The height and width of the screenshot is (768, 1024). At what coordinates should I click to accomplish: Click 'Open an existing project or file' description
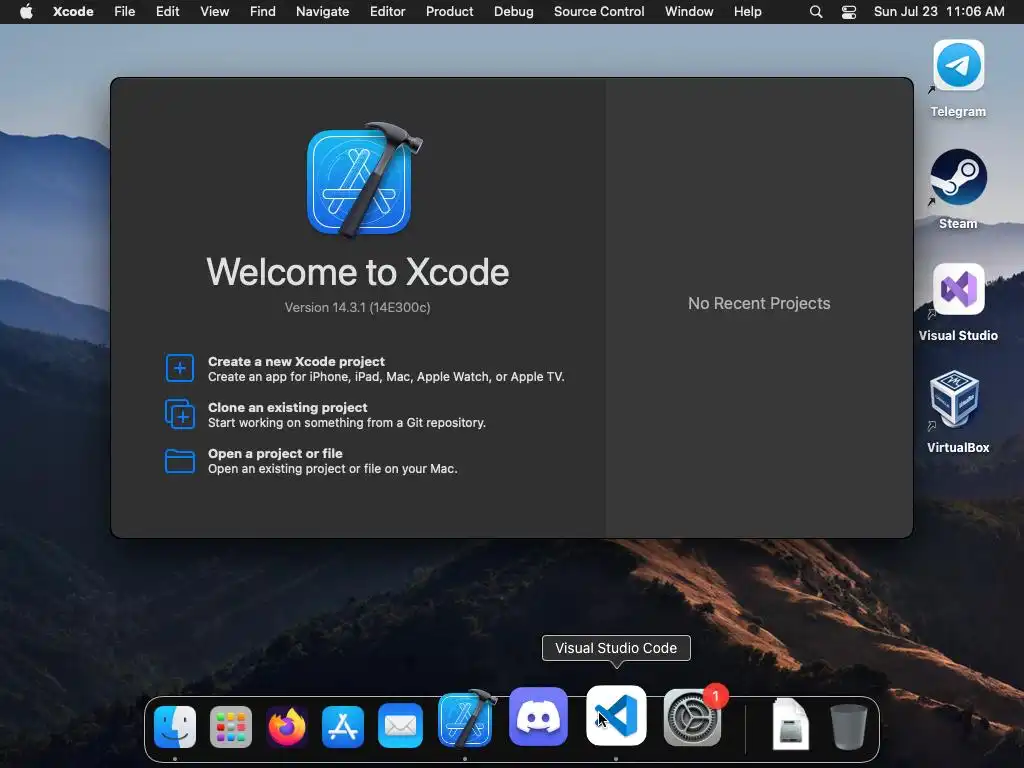[x=332, y=469]
